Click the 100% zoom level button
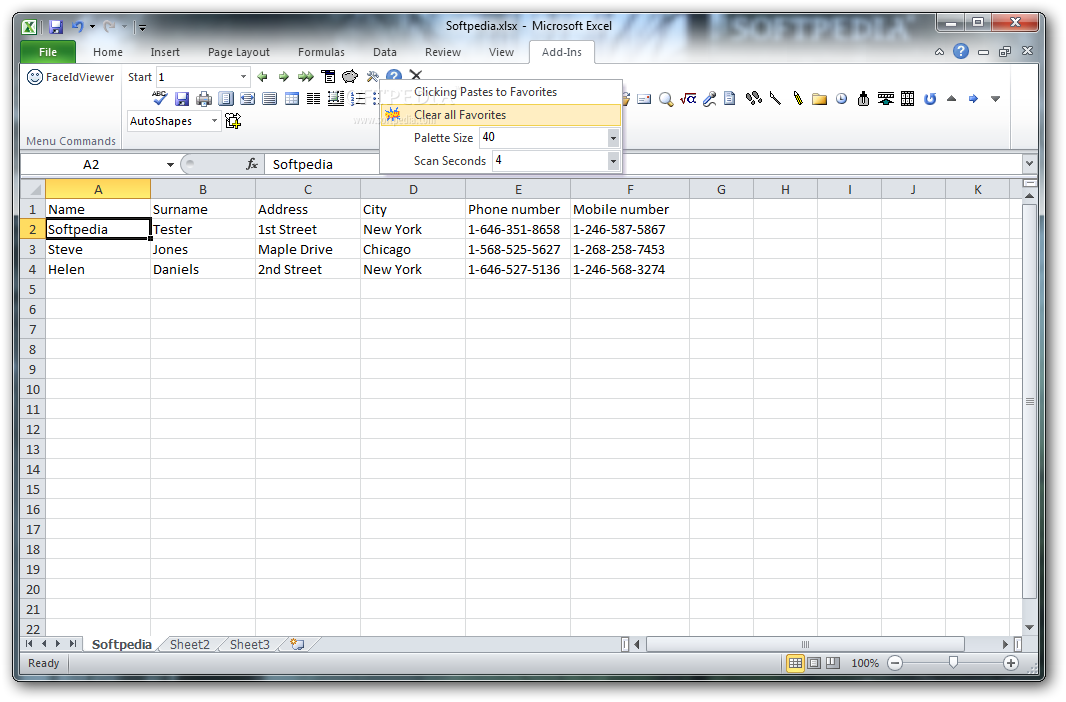Image resolution: width=1066 pixels, height=702 pixels. click(865, 663)
